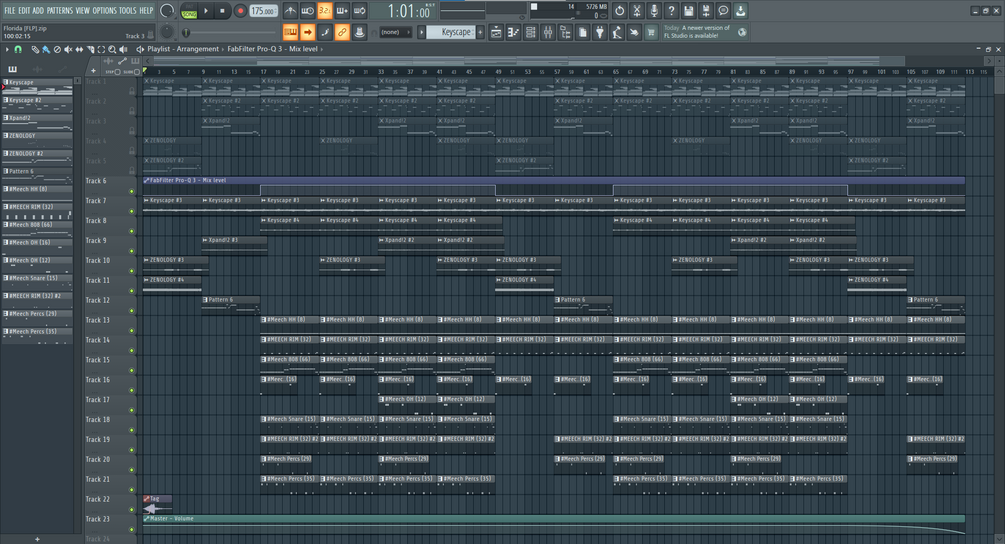Screen dimensions: 1005x544
Task: Open the (none) pattern group dropdown
Action: point(395,32)
